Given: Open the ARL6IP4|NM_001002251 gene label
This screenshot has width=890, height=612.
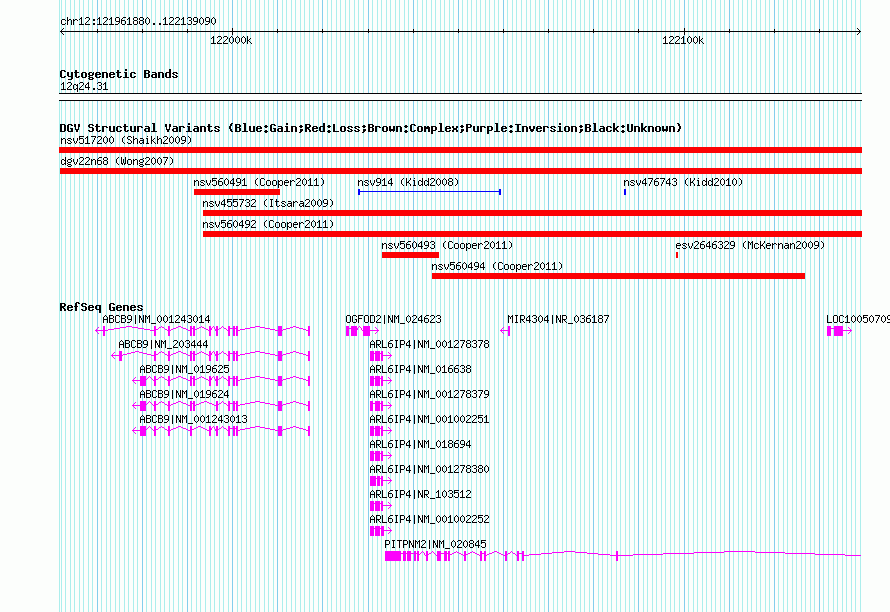Looking at the screenshot, I should pyautogui.click(x=429, y=420).
